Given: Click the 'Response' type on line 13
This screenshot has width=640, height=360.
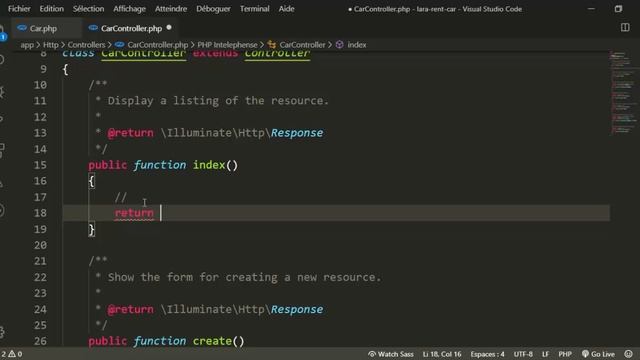Looking at the screenshot, I should coord(297,133).
